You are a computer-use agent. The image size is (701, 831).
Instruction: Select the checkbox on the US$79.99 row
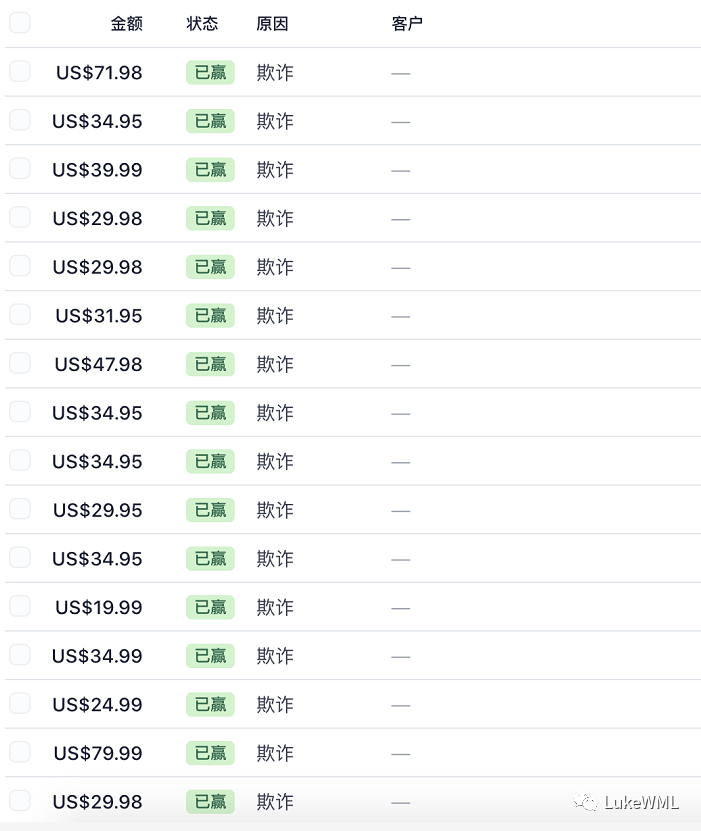(x=20, y=752)
